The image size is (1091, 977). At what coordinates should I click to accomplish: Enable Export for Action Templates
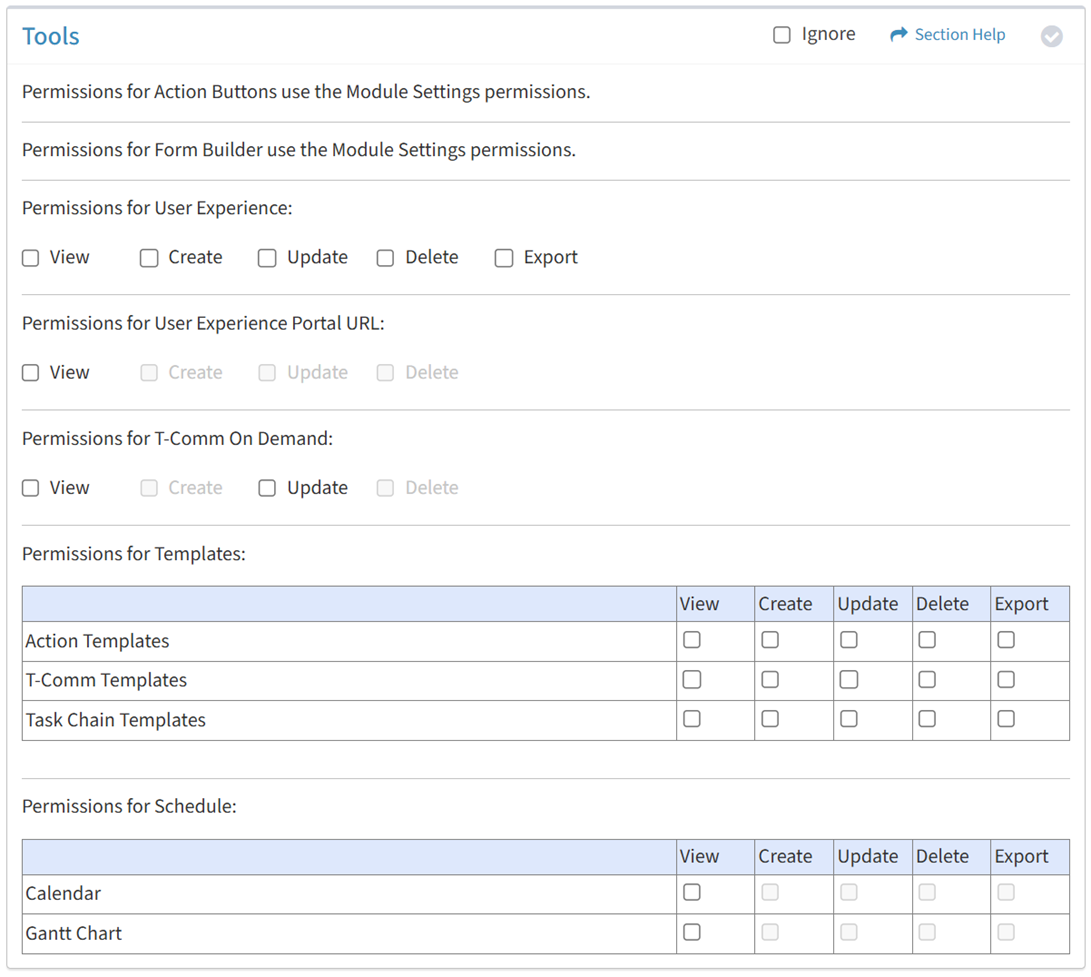[1006, 640]
